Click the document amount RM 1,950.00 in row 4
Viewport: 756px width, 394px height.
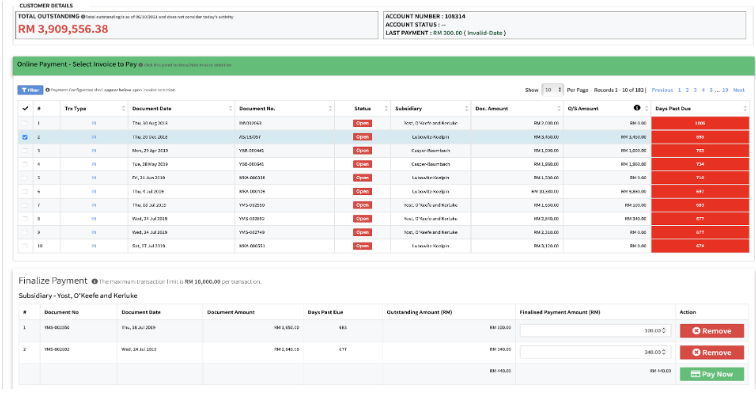(x=546, y=164)
